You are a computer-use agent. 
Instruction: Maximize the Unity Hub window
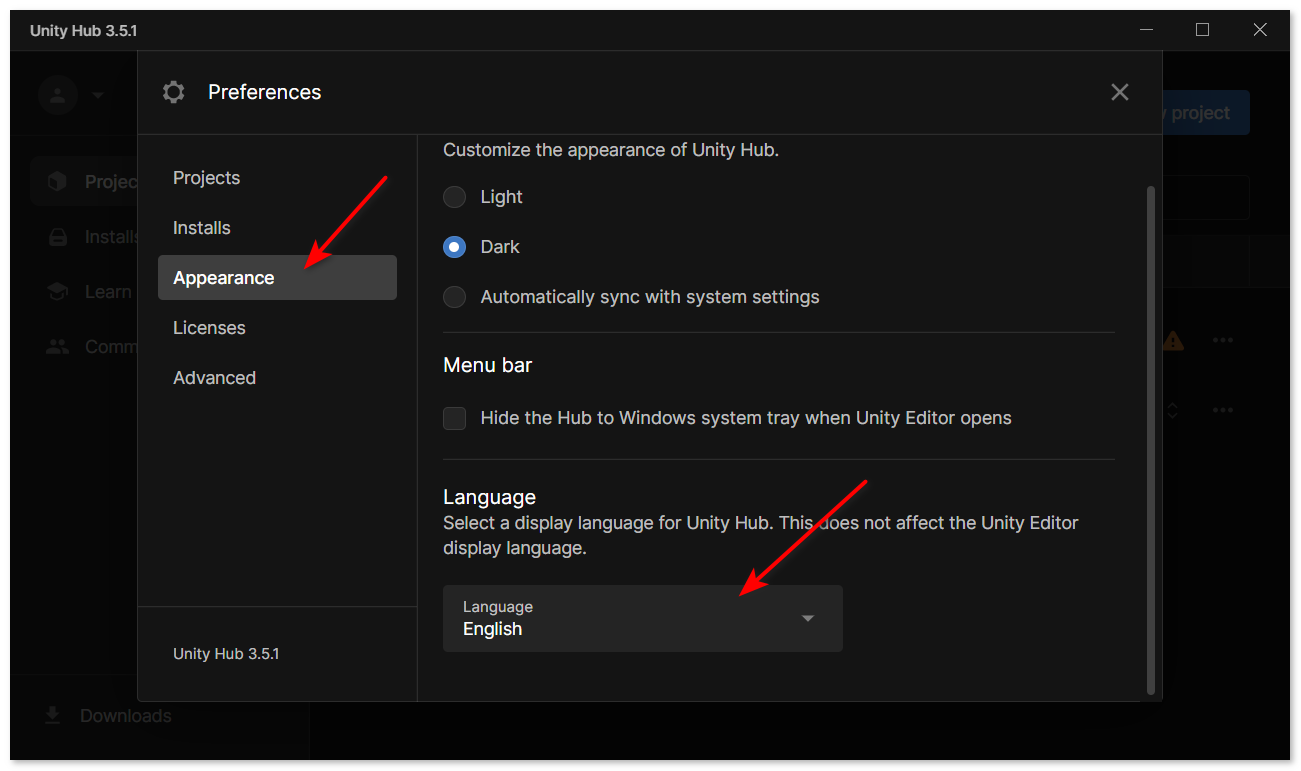pos(1203,30)
